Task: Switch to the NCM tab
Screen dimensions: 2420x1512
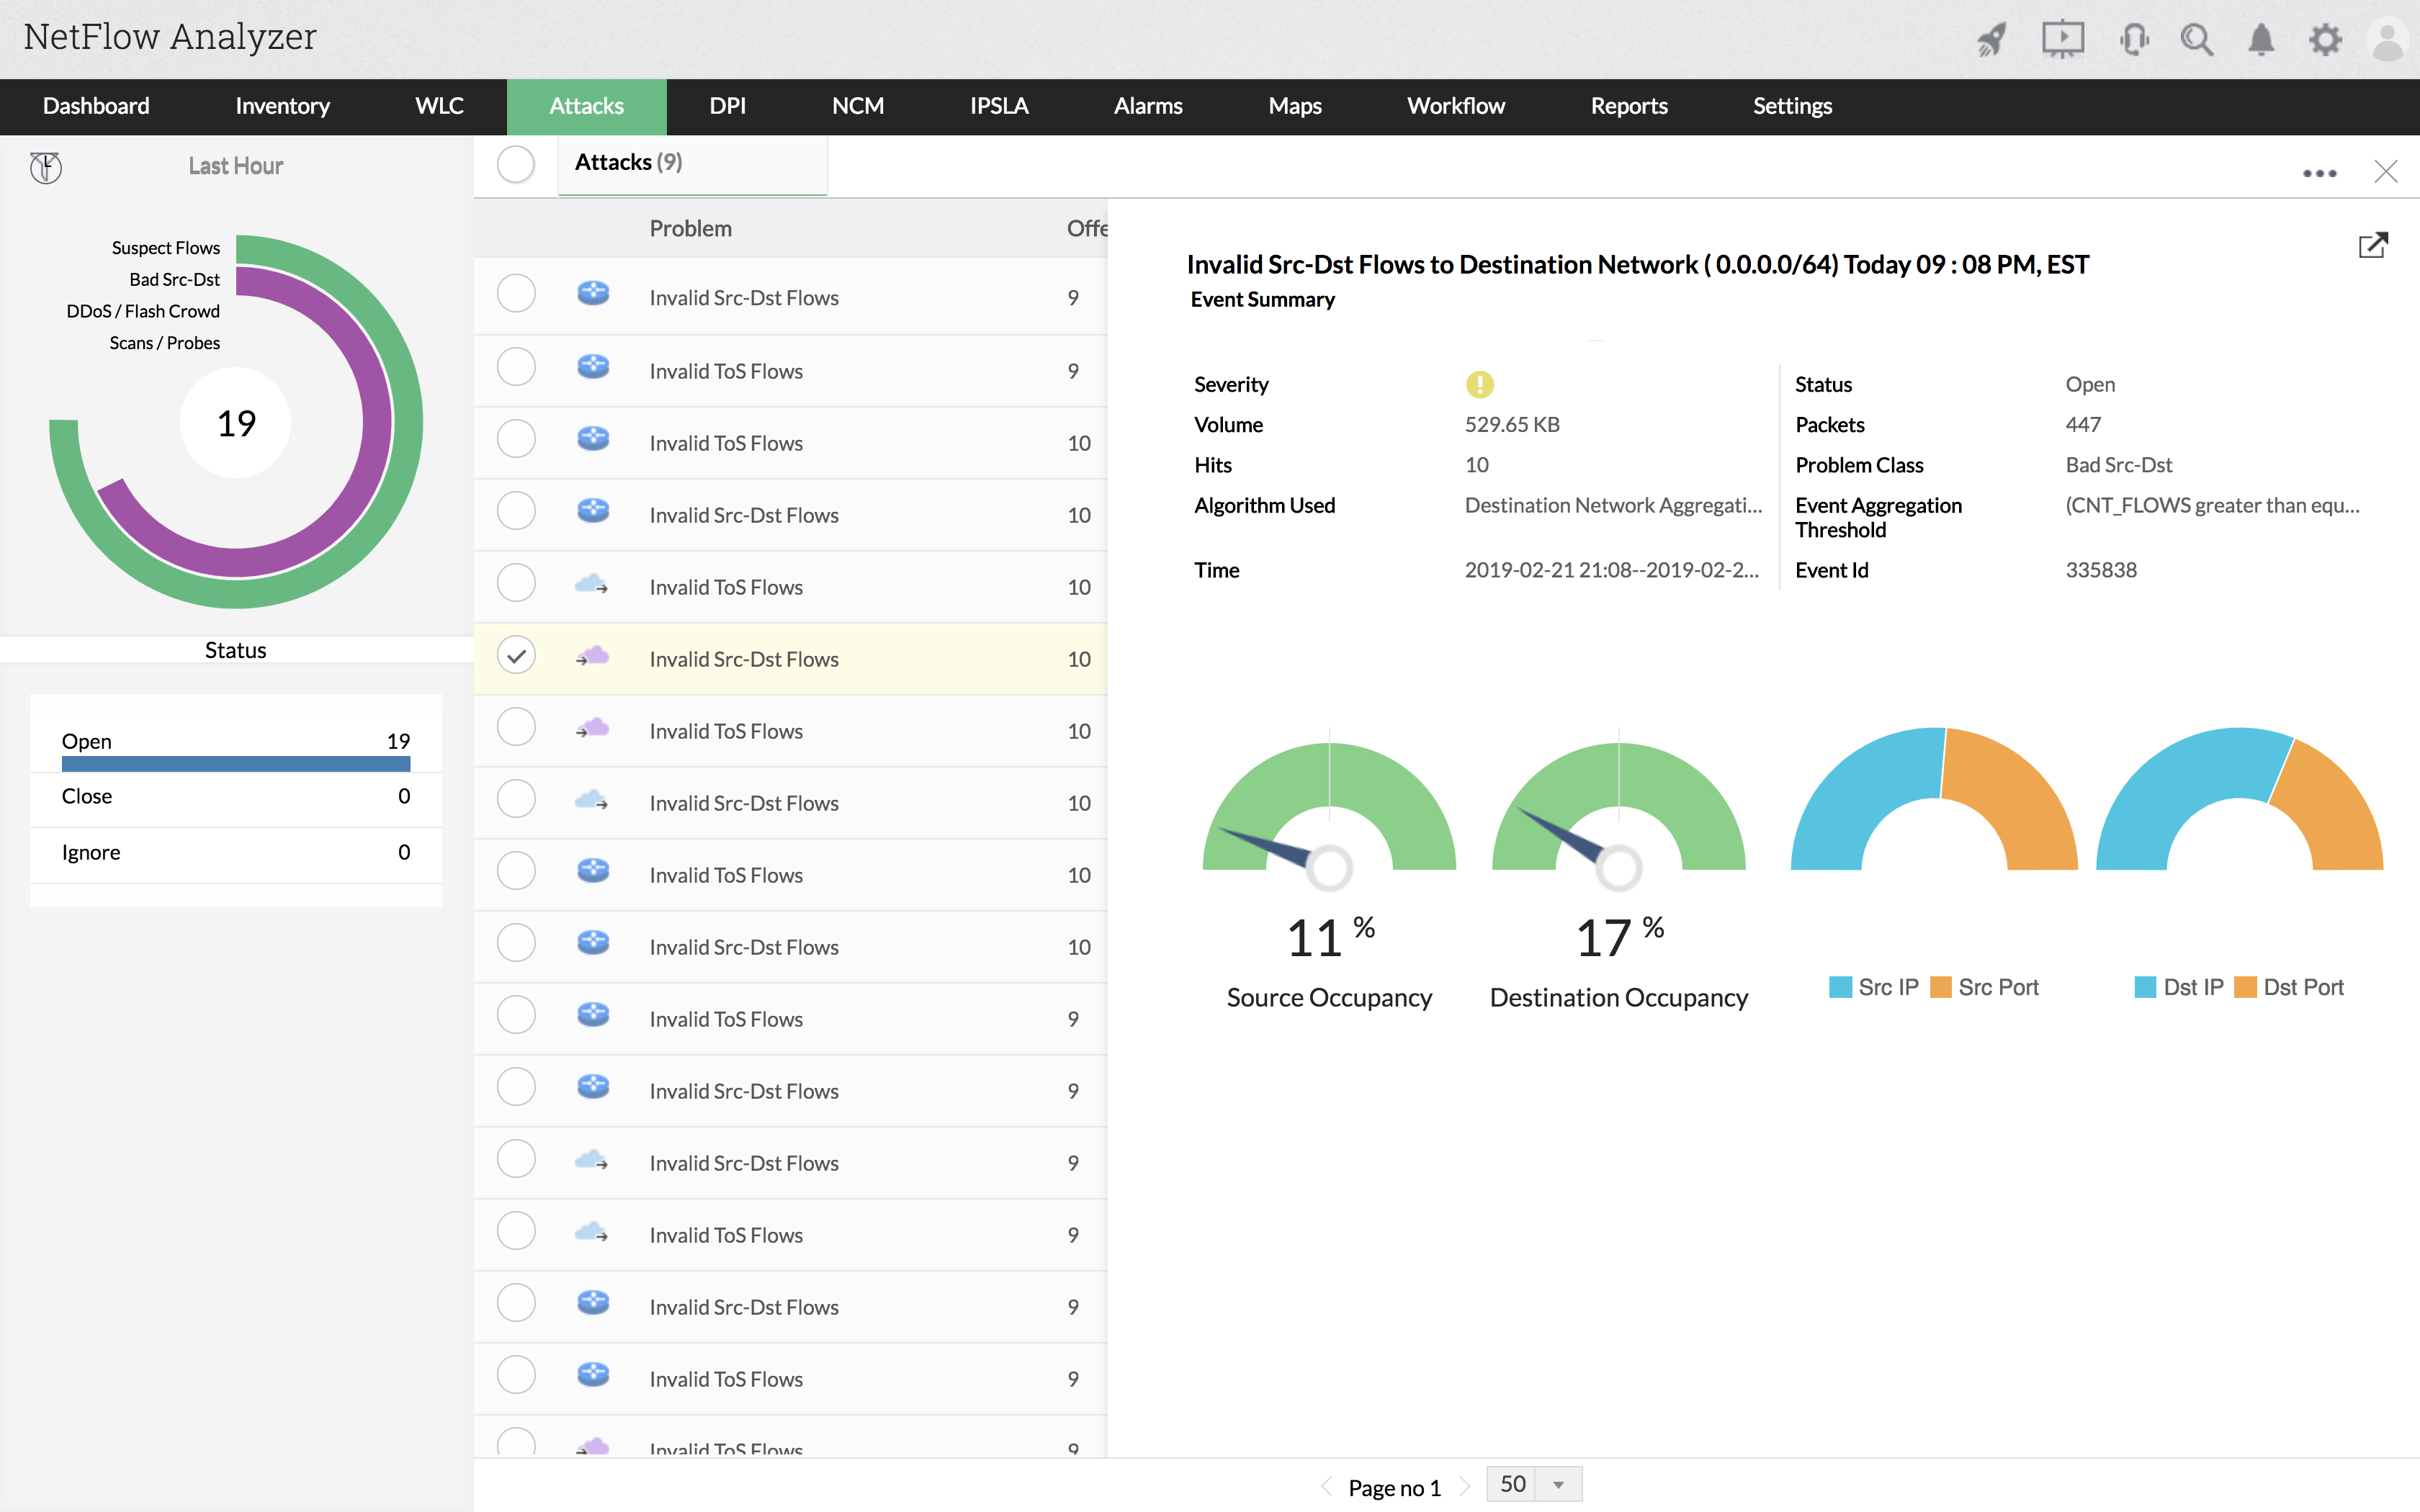Action: (858, 106)
